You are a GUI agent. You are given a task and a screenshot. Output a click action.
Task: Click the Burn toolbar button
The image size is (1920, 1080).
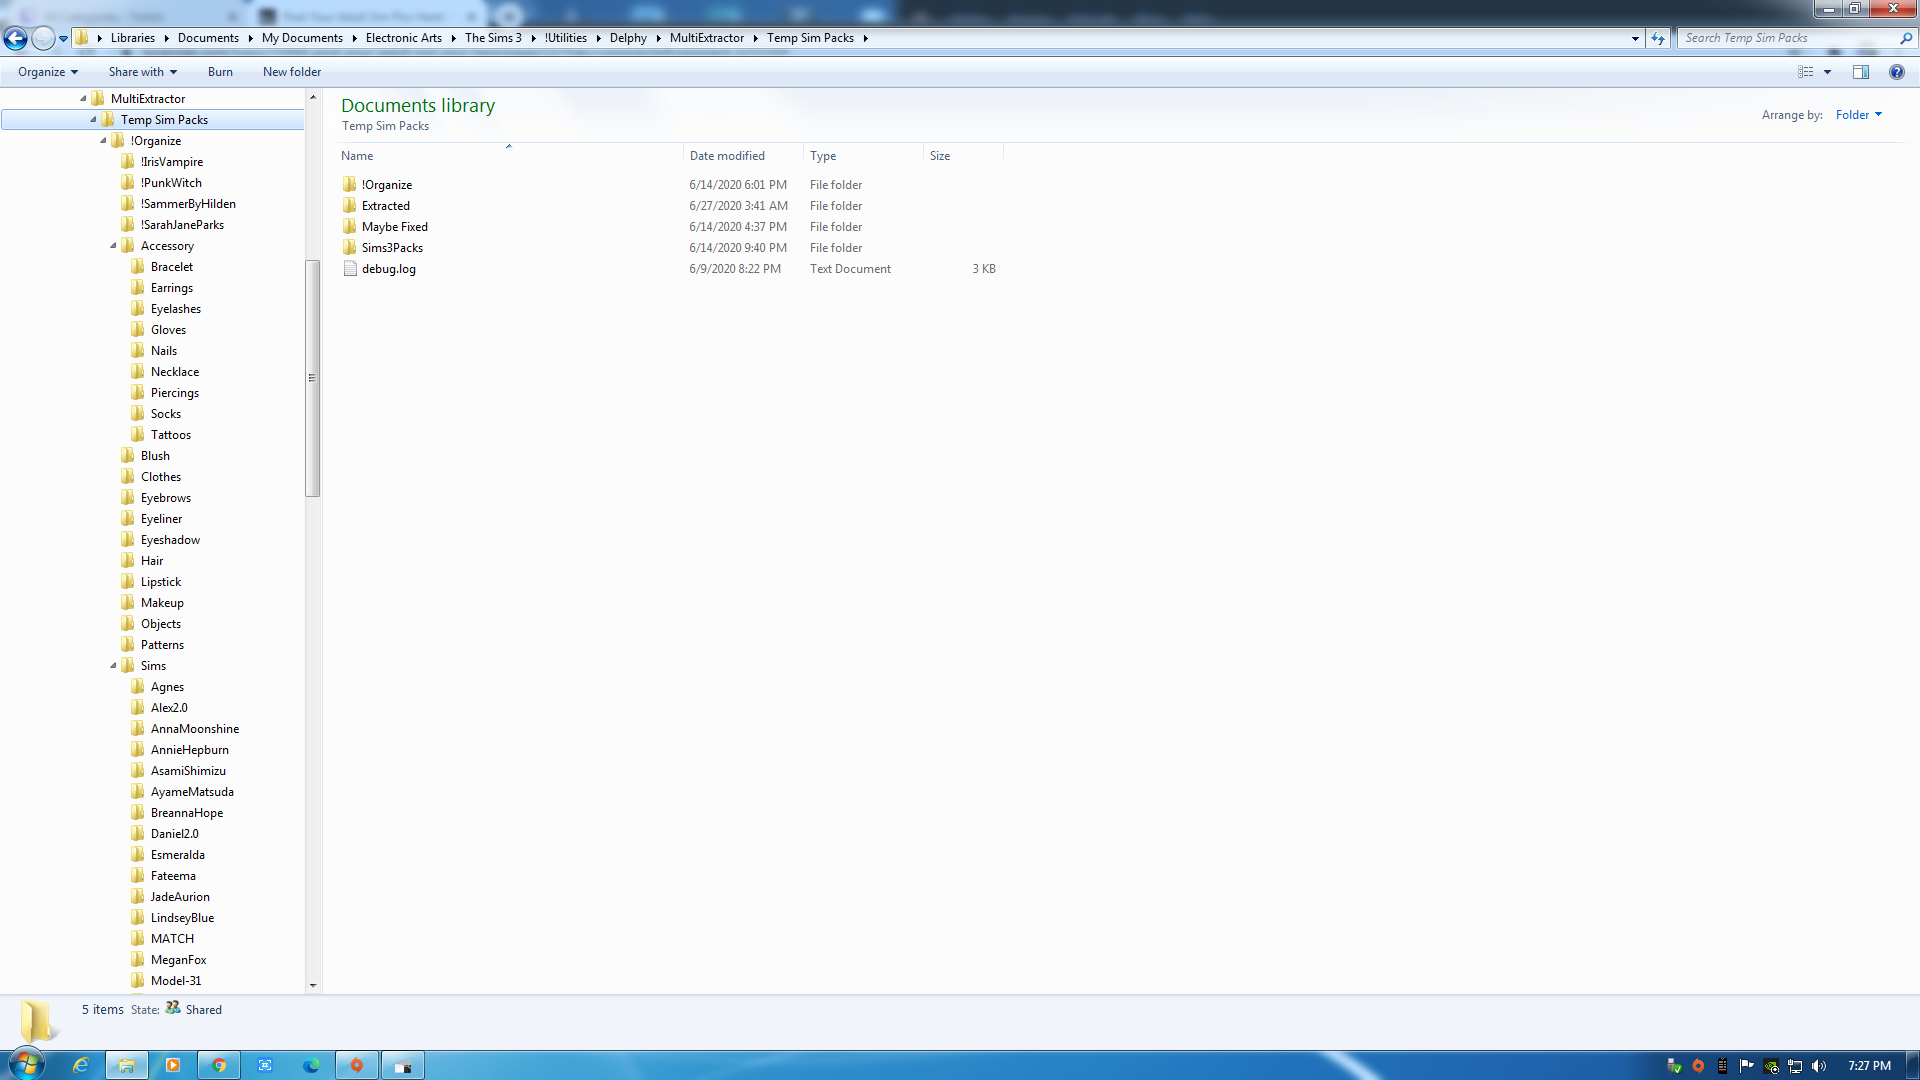220,72
